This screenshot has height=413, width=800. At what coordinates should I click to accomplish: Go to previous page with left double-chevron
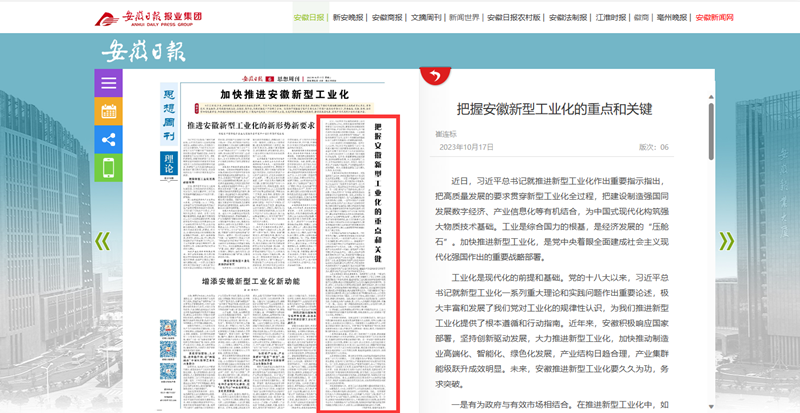(x=102, y=241)
